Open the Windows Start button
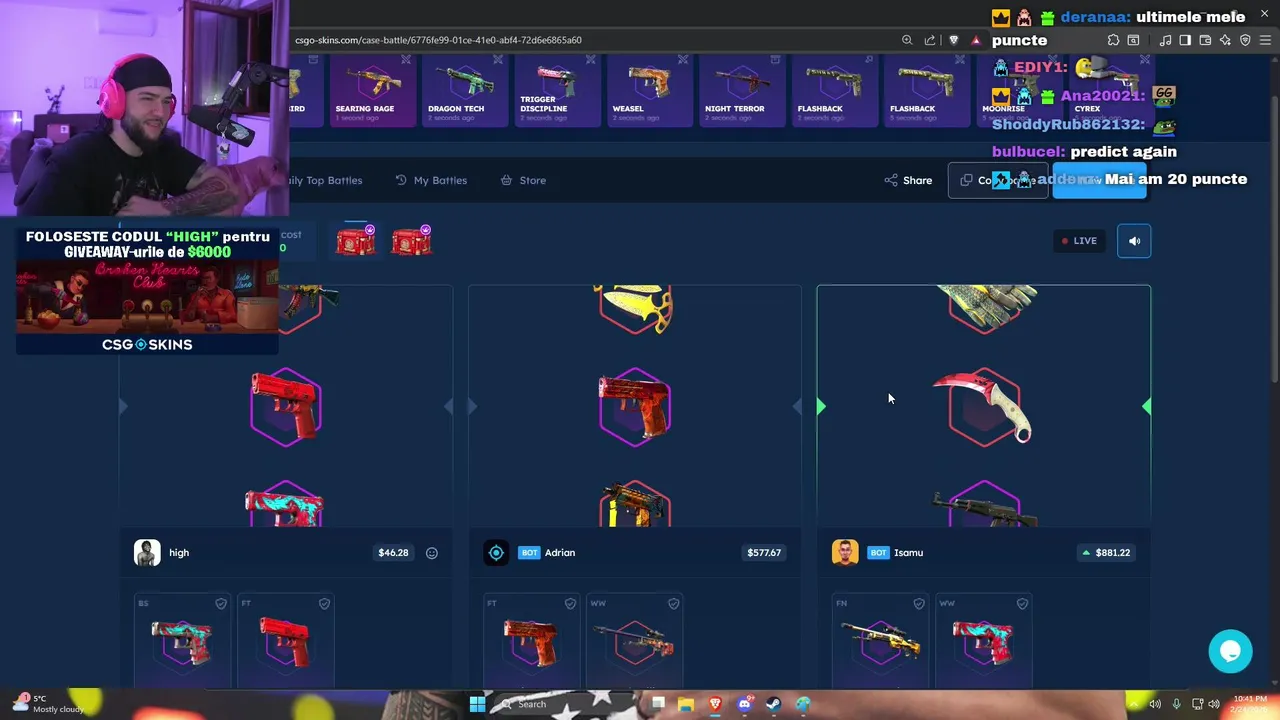 coord(477,704)
